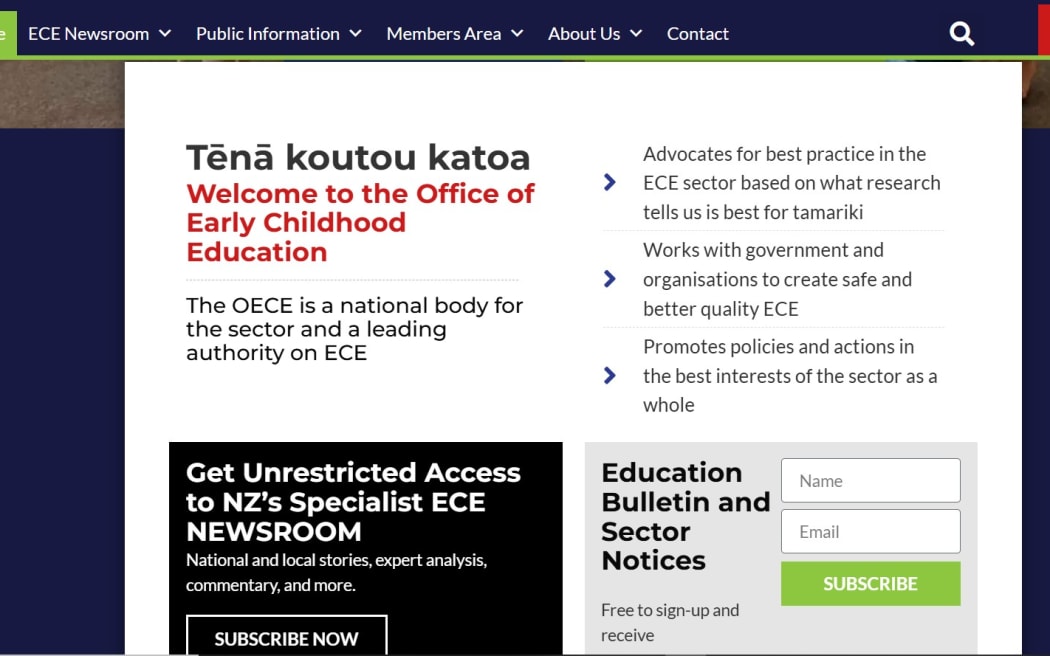Click the SUBSCRIBE NOW button
This screenshot has height=656, width=1050.
click(287, 635)
